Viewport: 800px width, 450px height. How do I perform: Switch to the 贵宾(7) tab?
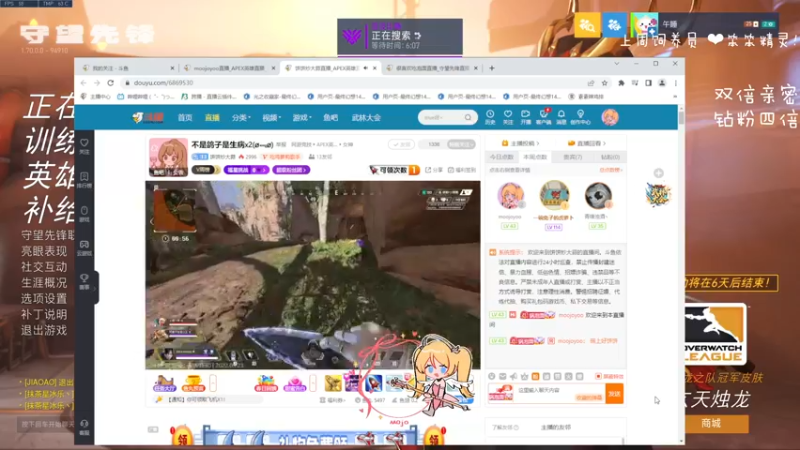tap(572, 157)
